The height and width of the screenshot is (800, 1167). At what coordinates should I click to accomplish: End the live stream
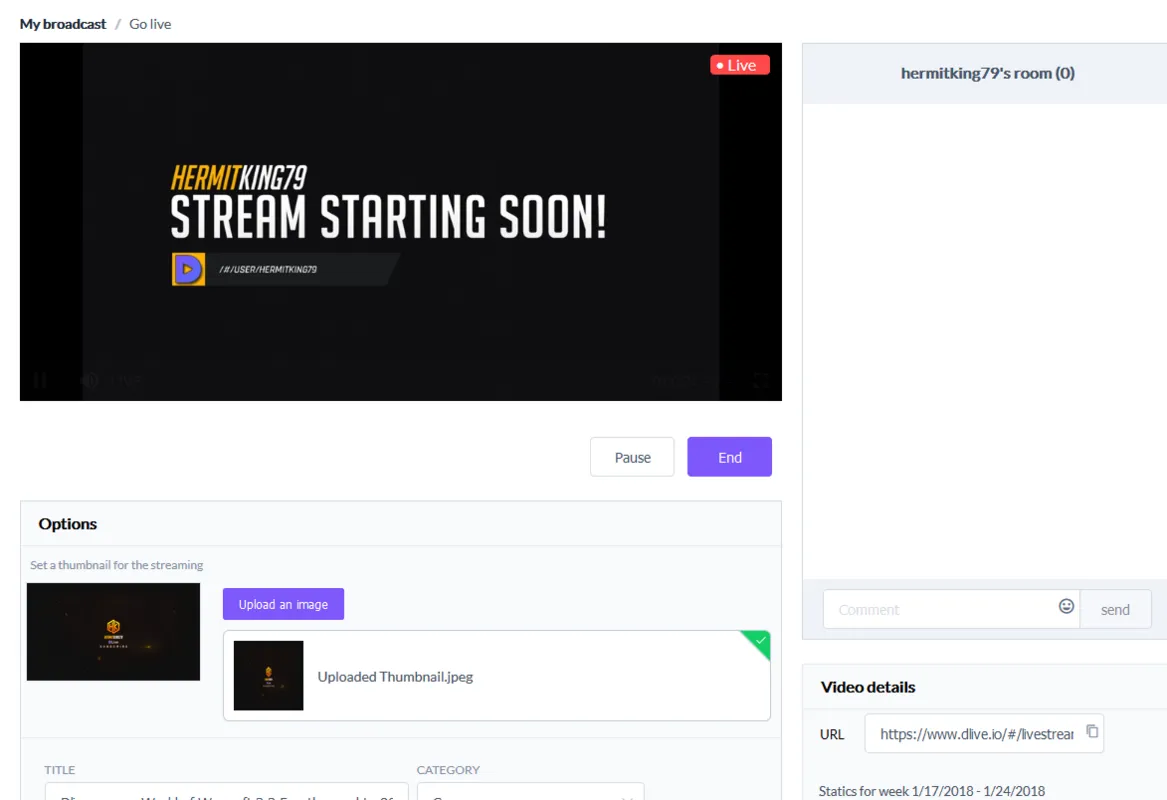click(x=729, y=457)
